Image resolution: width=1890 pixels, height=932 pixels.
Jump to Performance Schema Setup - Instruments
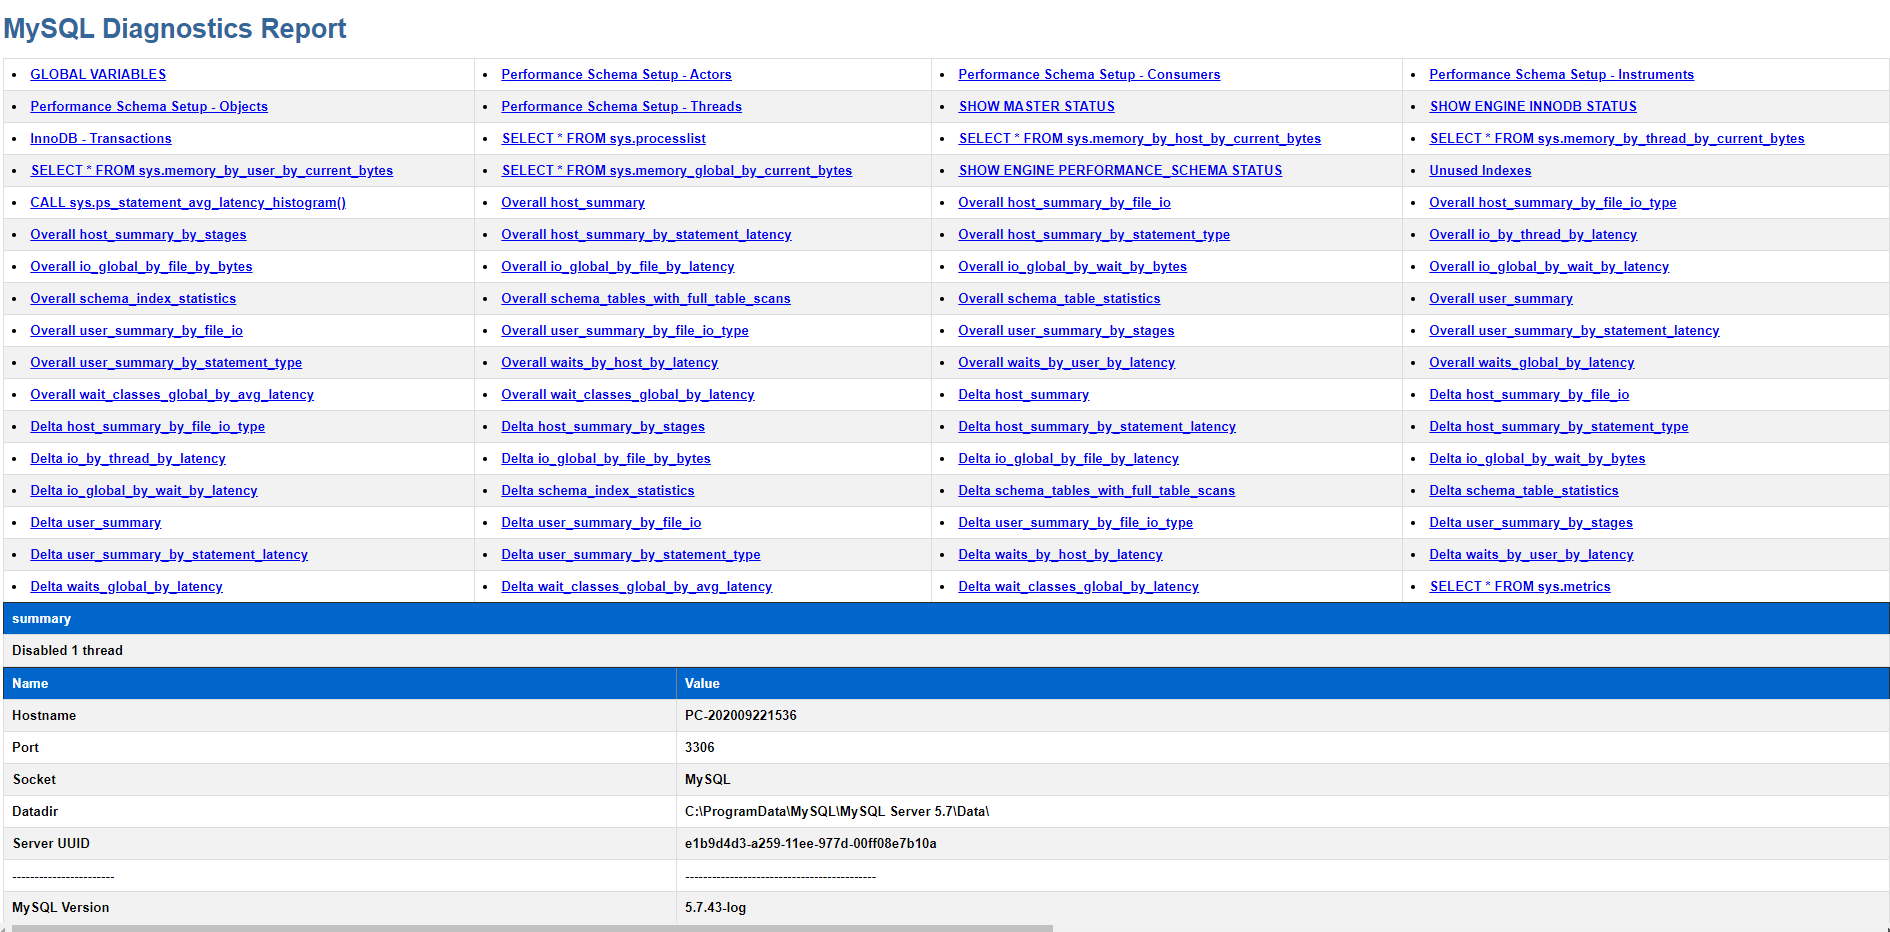tap(1561, 75)
